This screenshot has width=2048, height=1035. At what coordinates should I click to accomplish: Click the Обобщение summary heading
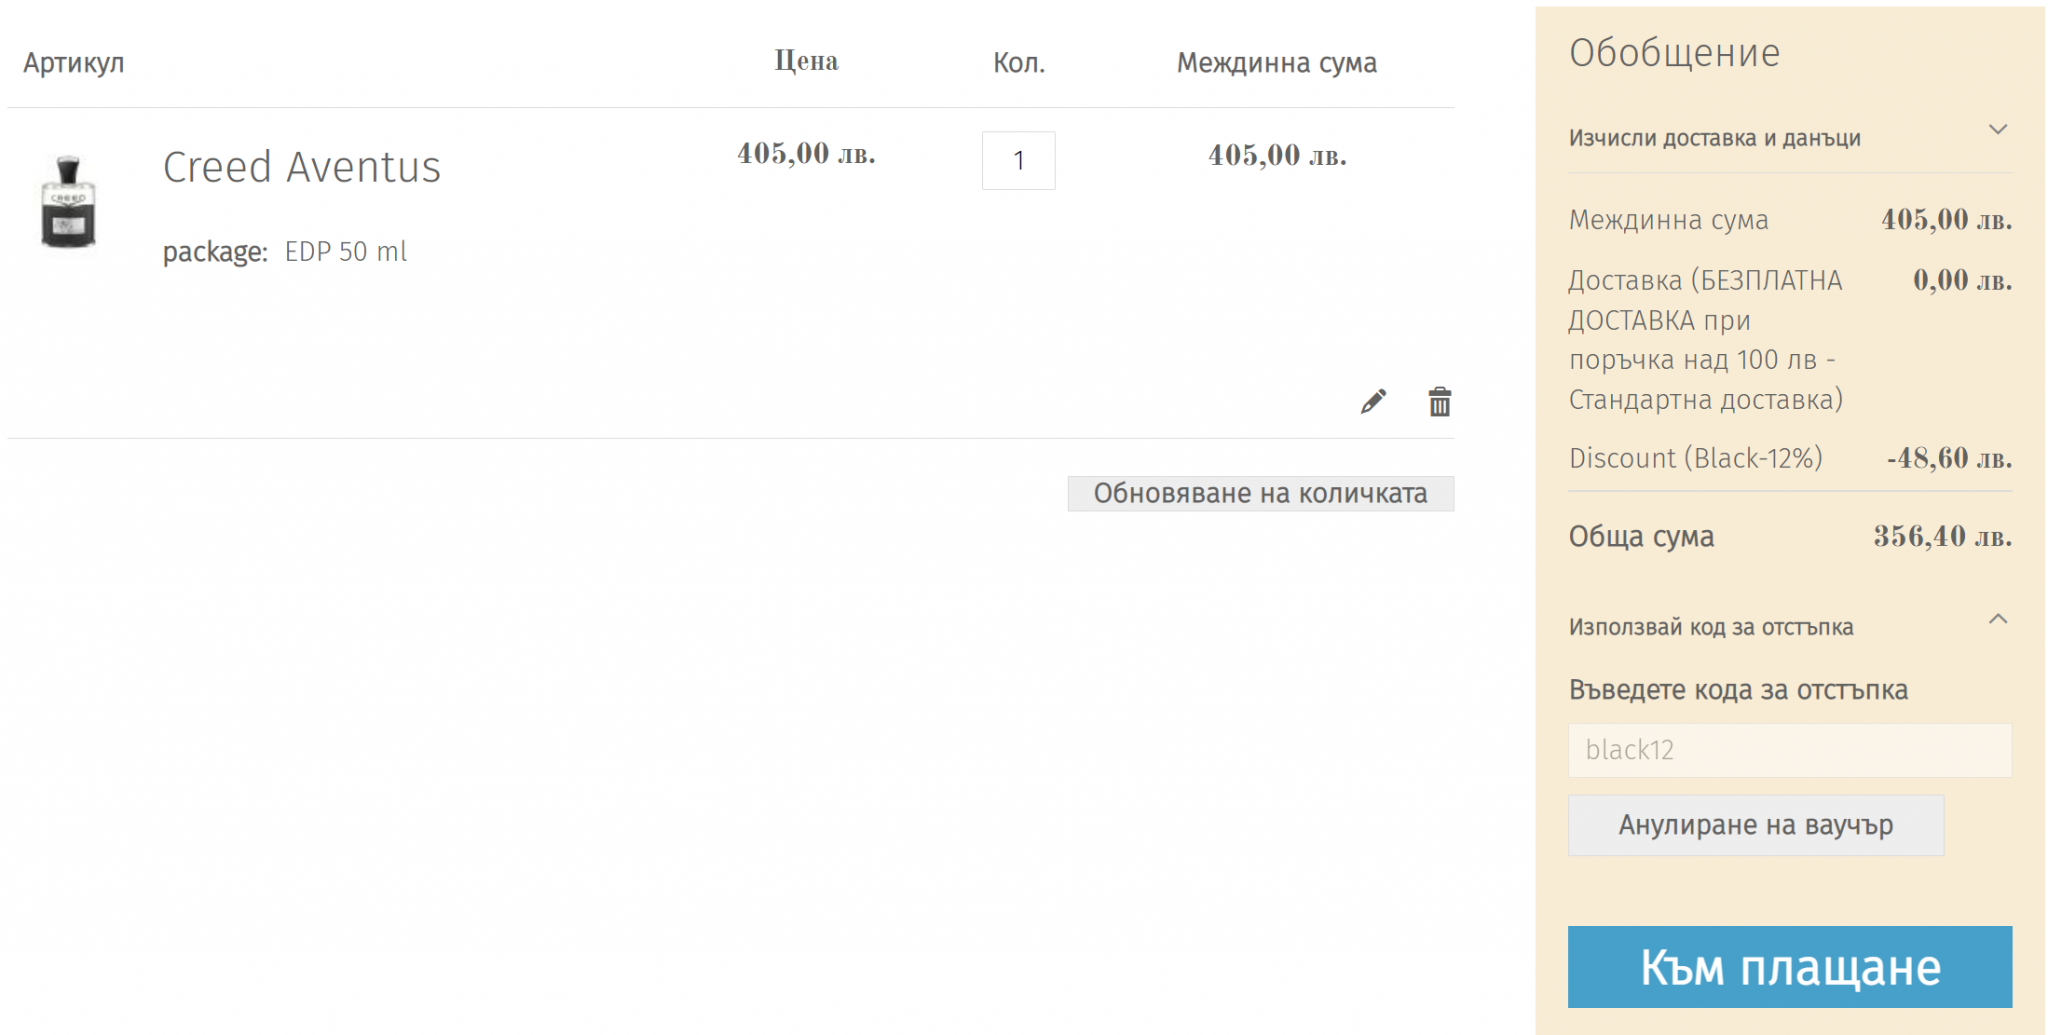click(x=1674, y=53)
